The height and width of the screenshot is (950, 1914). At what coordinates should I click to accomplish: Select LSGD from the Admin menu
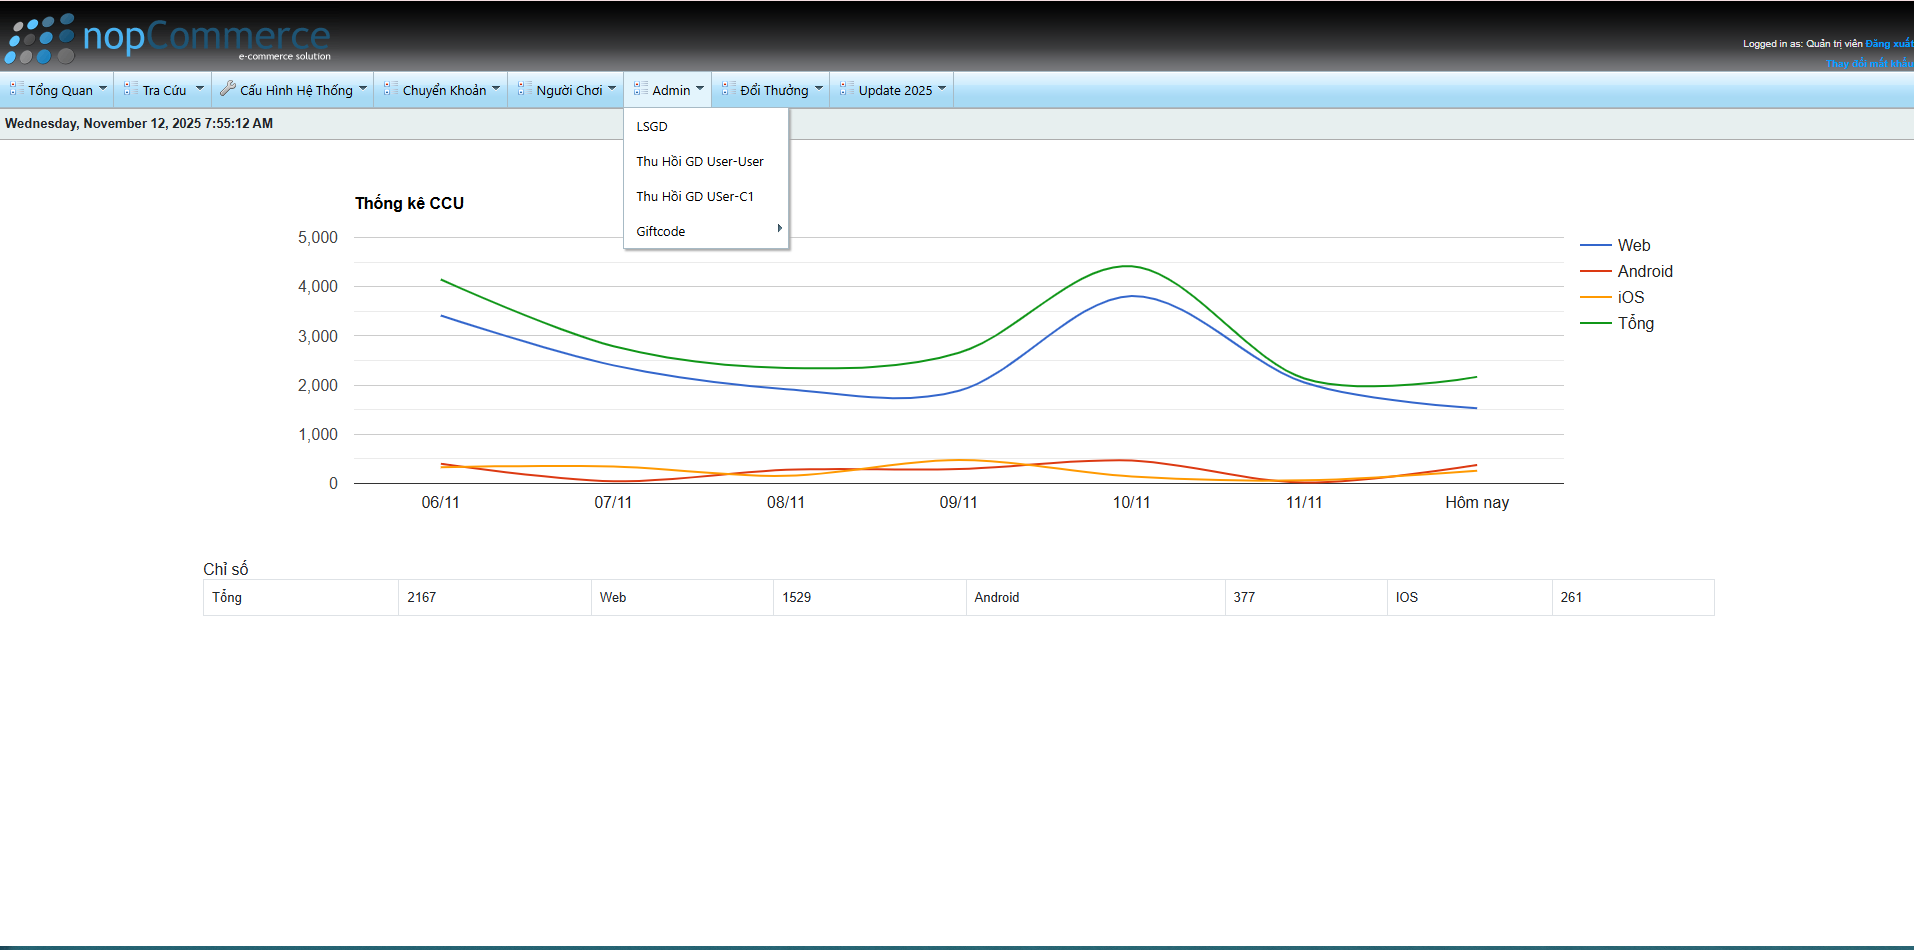point(652,127)
